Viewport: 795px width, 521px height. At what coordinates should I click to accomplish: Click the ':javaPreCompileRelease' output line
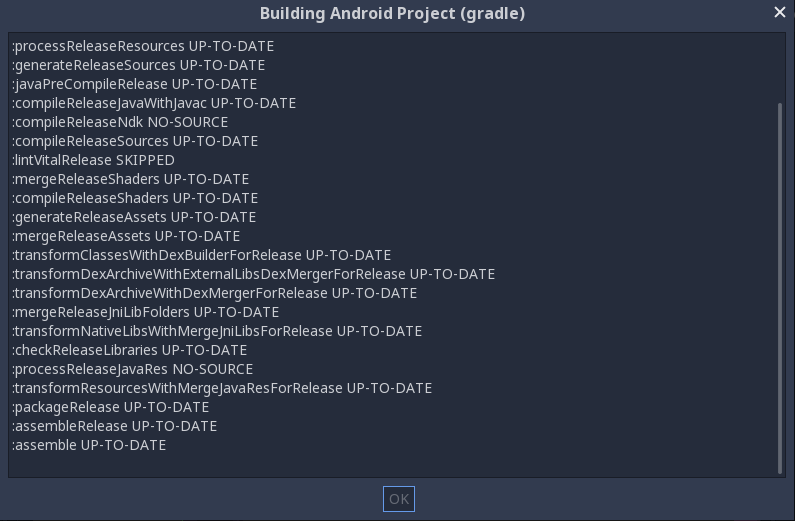[x=135, y=84]
